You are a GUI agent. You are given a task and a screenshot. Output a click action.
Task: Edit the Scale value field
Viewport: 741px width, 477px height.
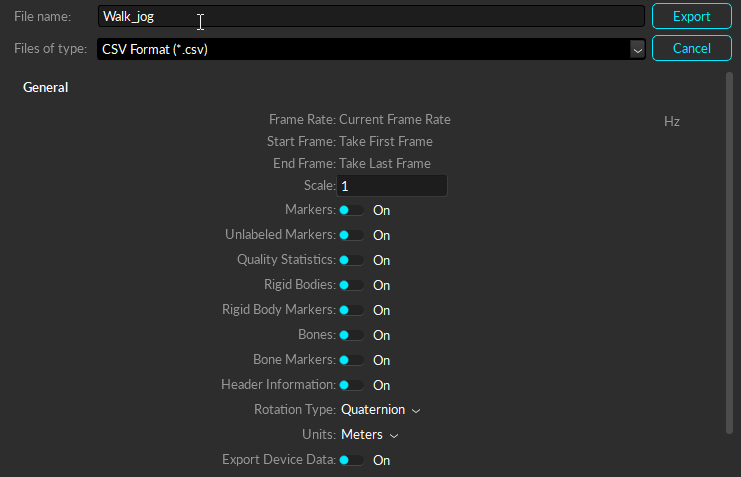point(392,186)
